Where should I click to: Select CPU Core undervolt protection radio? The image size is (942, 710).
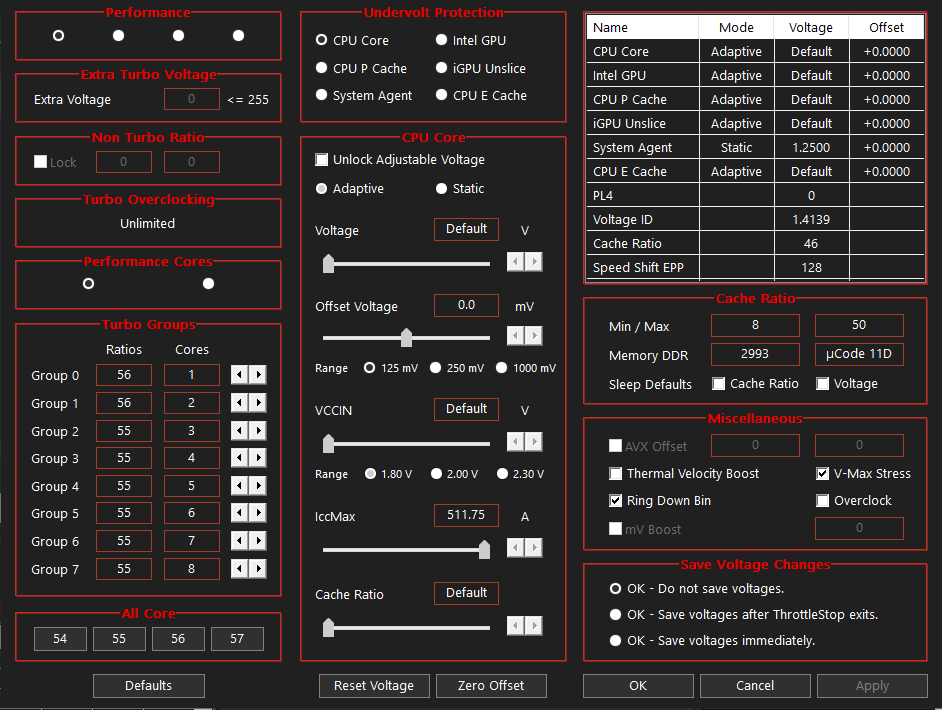pos(321,40)
